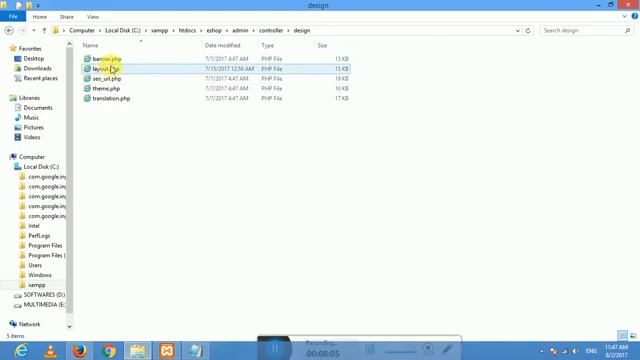Image resolution: width=640 pixels, height=360 pixels.
Task: Sort by the Date modified column
Action: pos(231,45)
